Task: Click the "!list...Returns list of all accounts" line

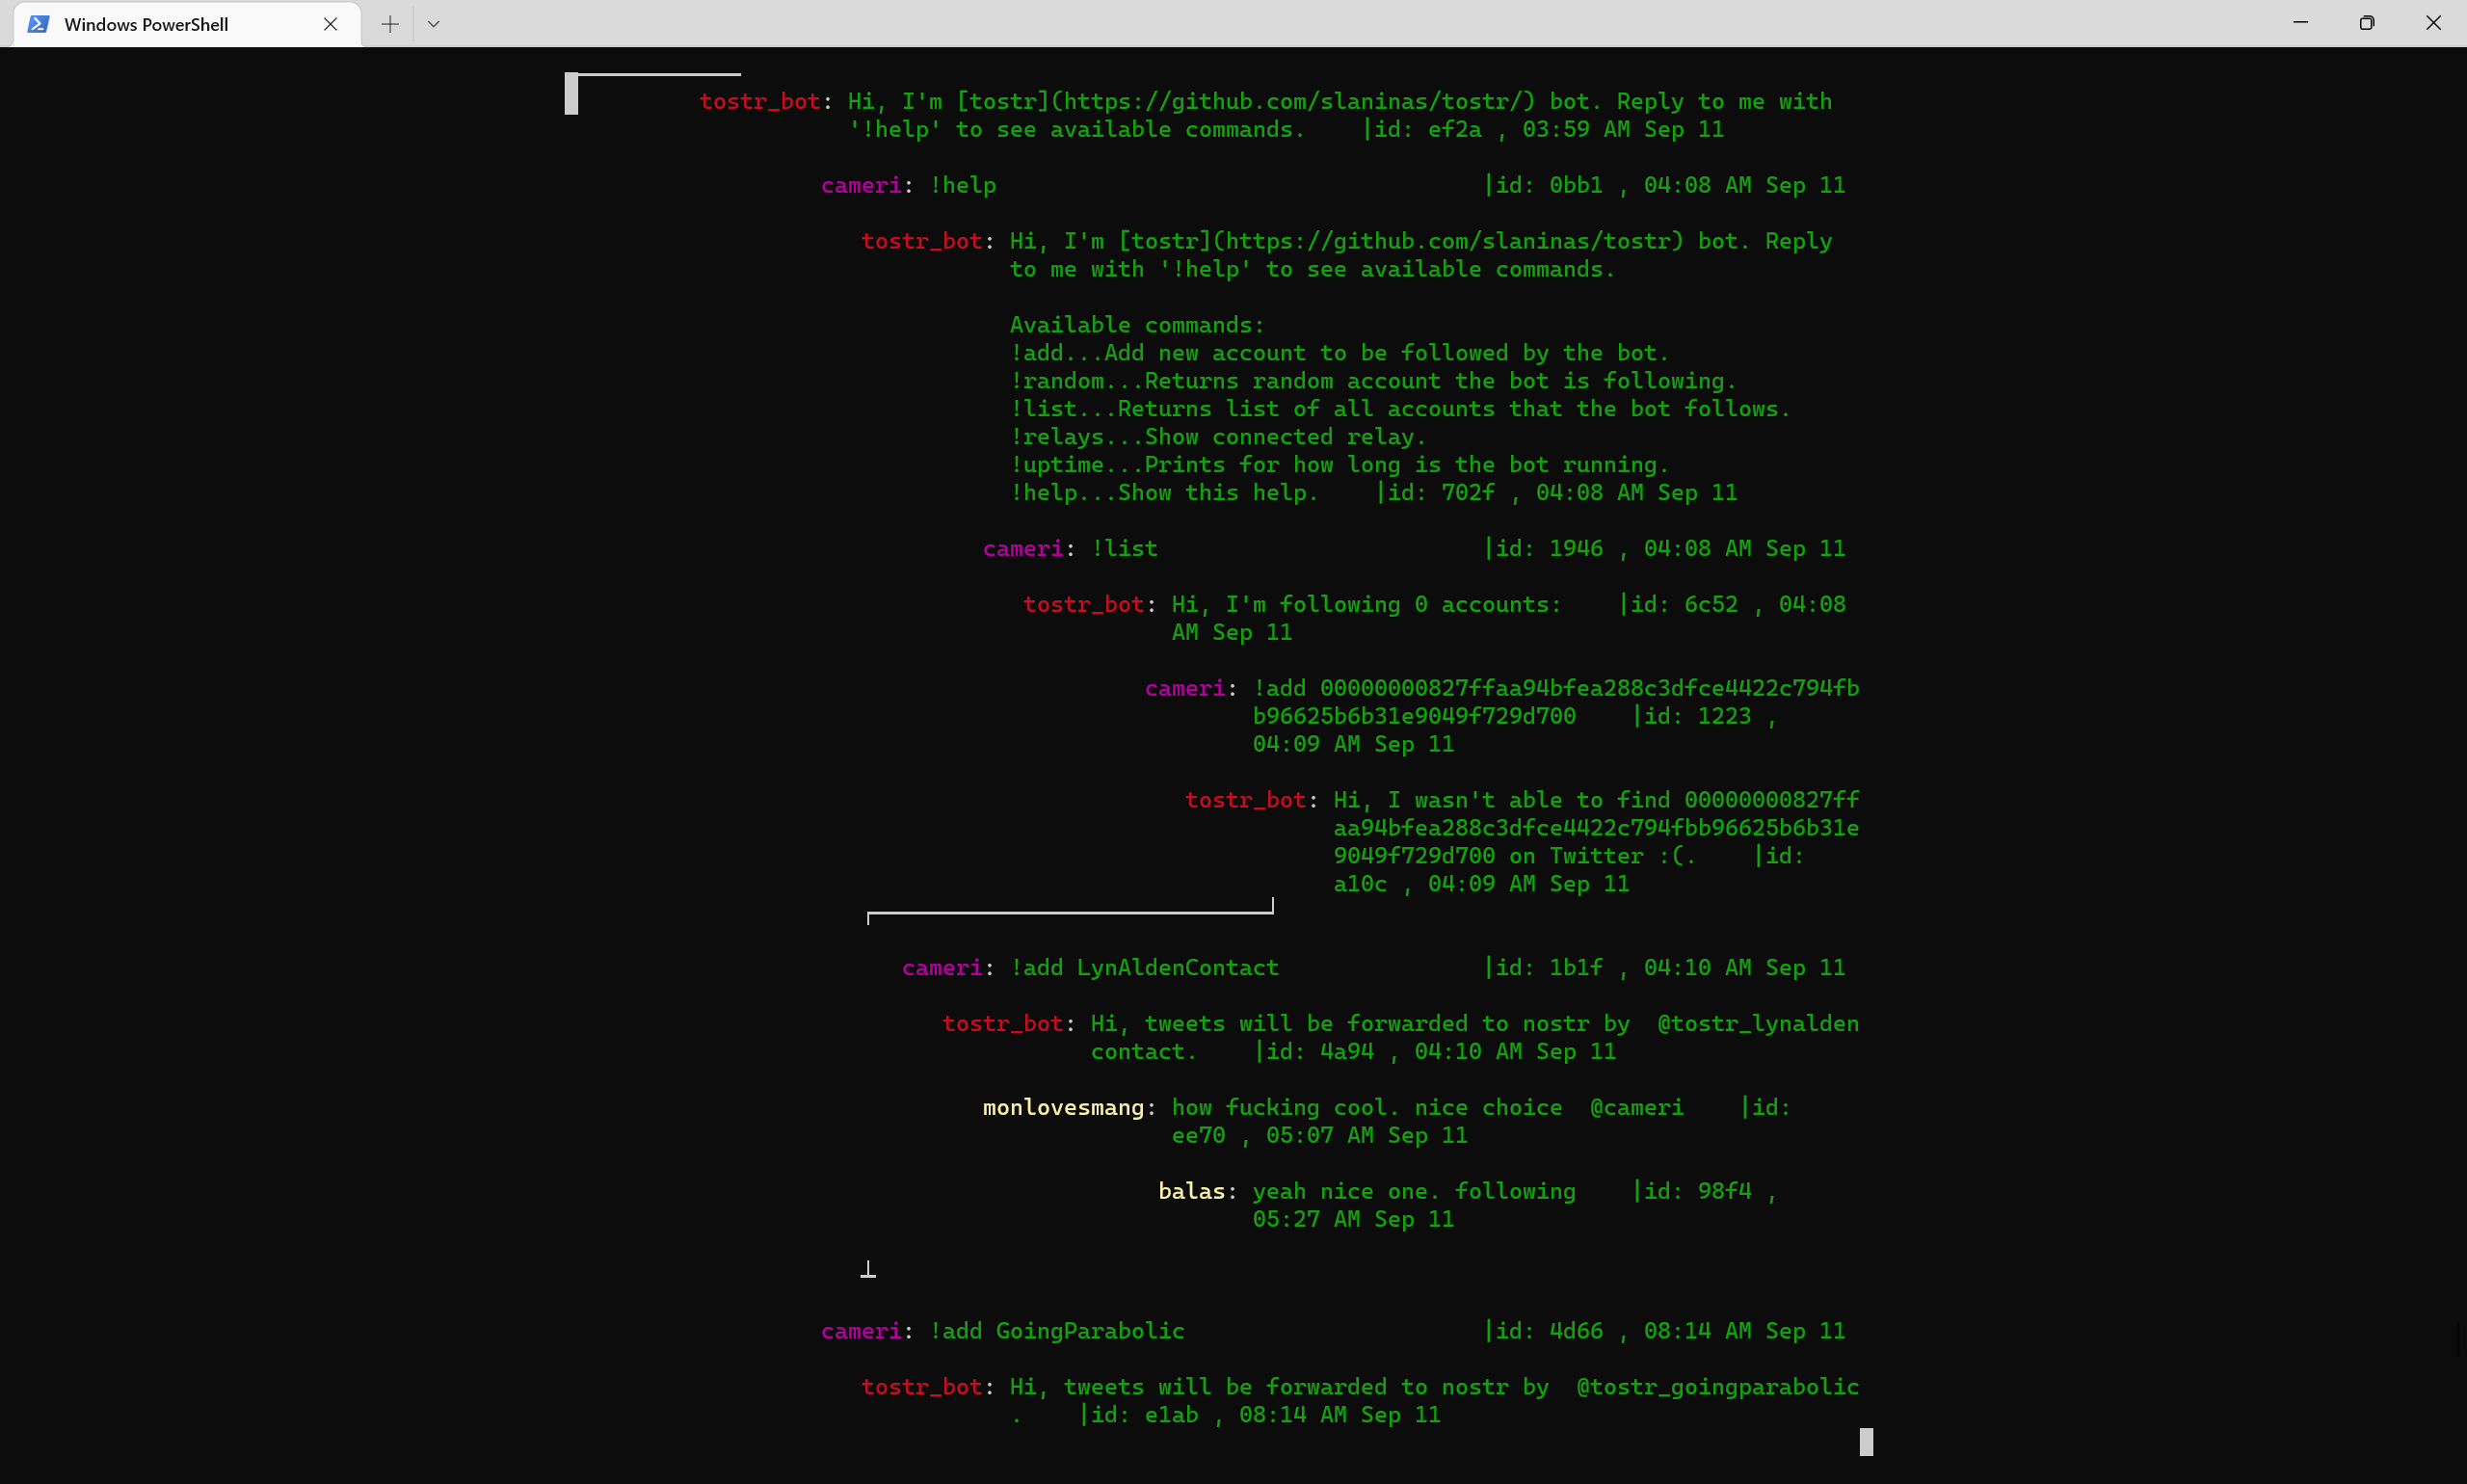Action: pos(1400,409)
